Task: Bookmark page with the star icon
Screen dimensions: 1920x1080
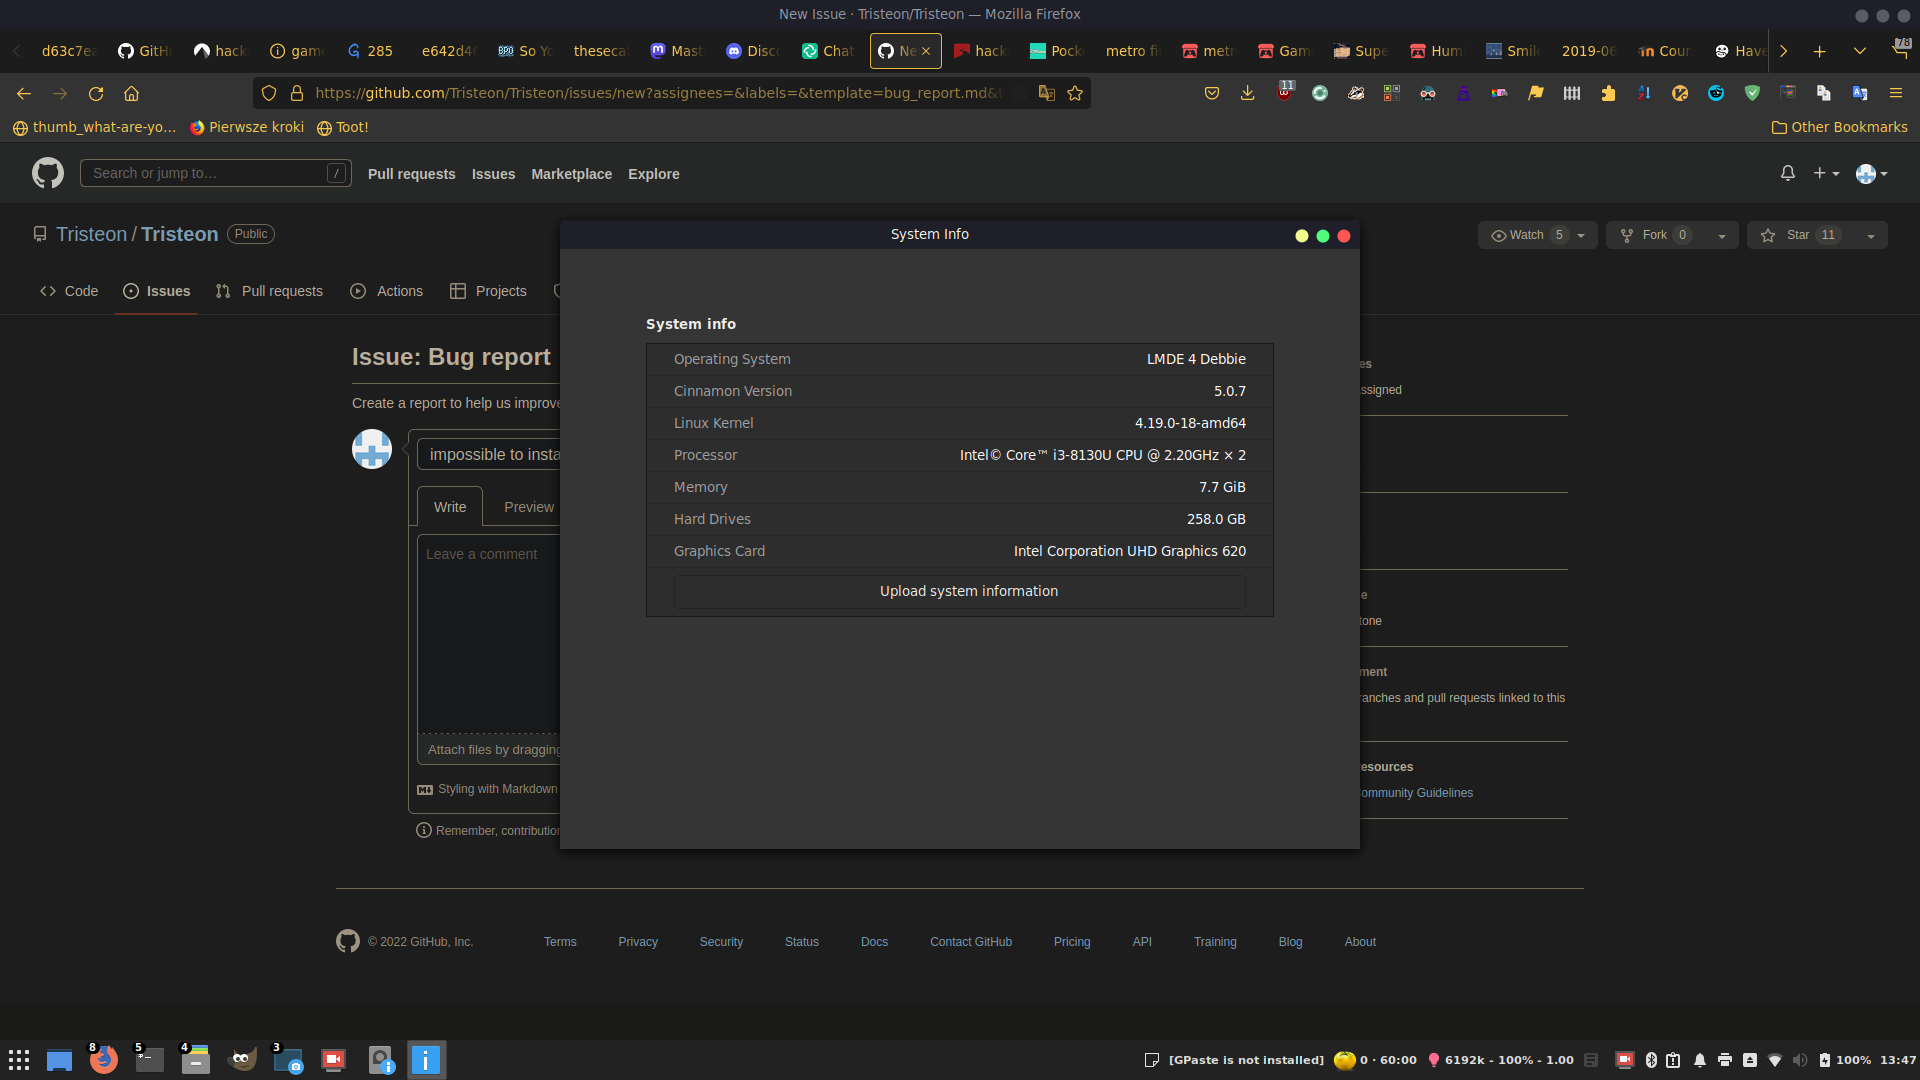Action: click(1075, 93)
